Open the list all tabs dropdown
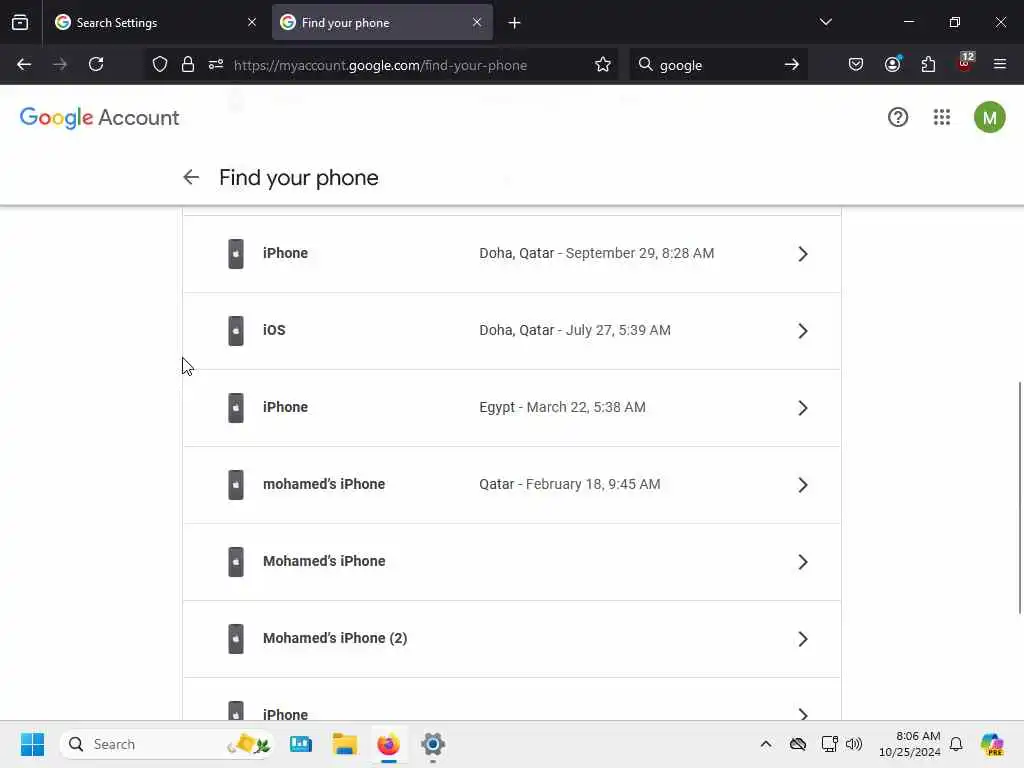The image size is (1024, 768). click(825, 22)
